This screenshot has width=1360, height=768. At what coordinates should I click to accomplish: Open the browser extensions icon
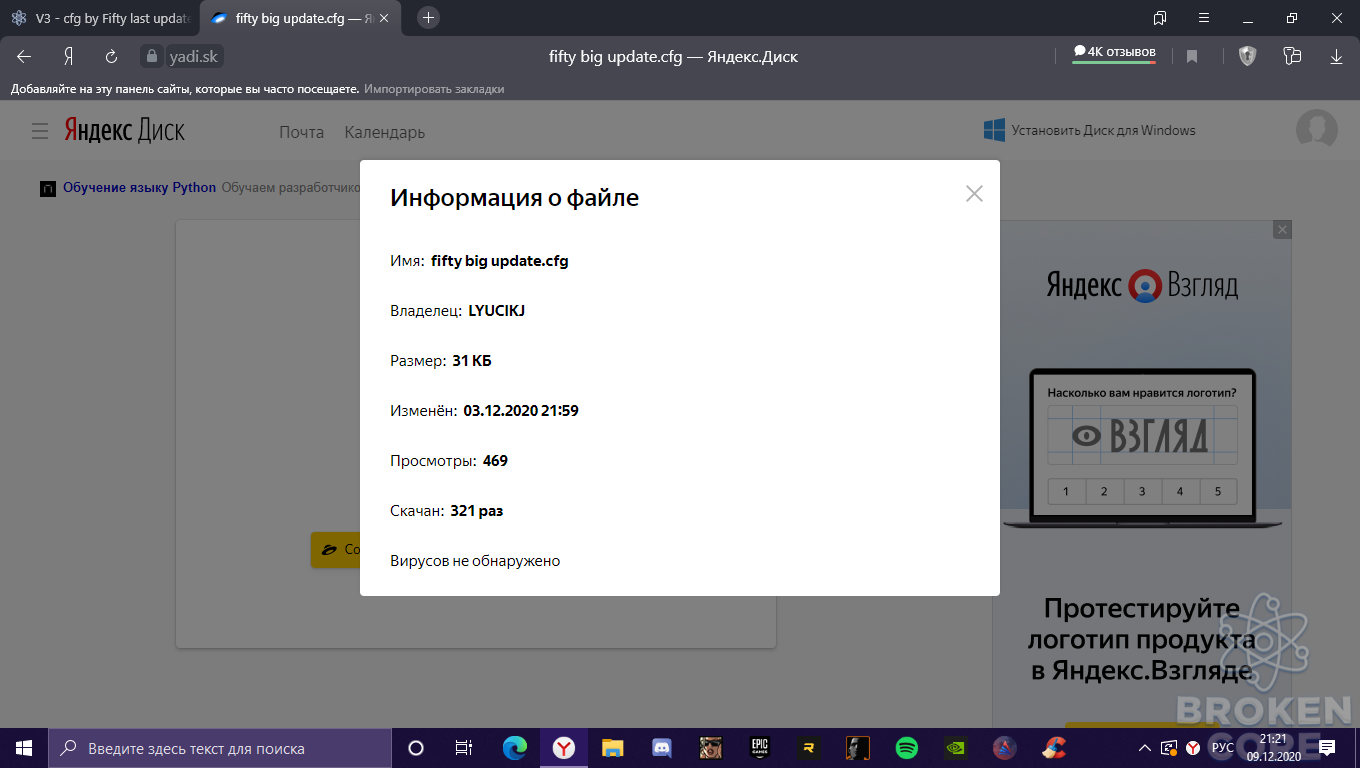click(x=1292, y=56)
